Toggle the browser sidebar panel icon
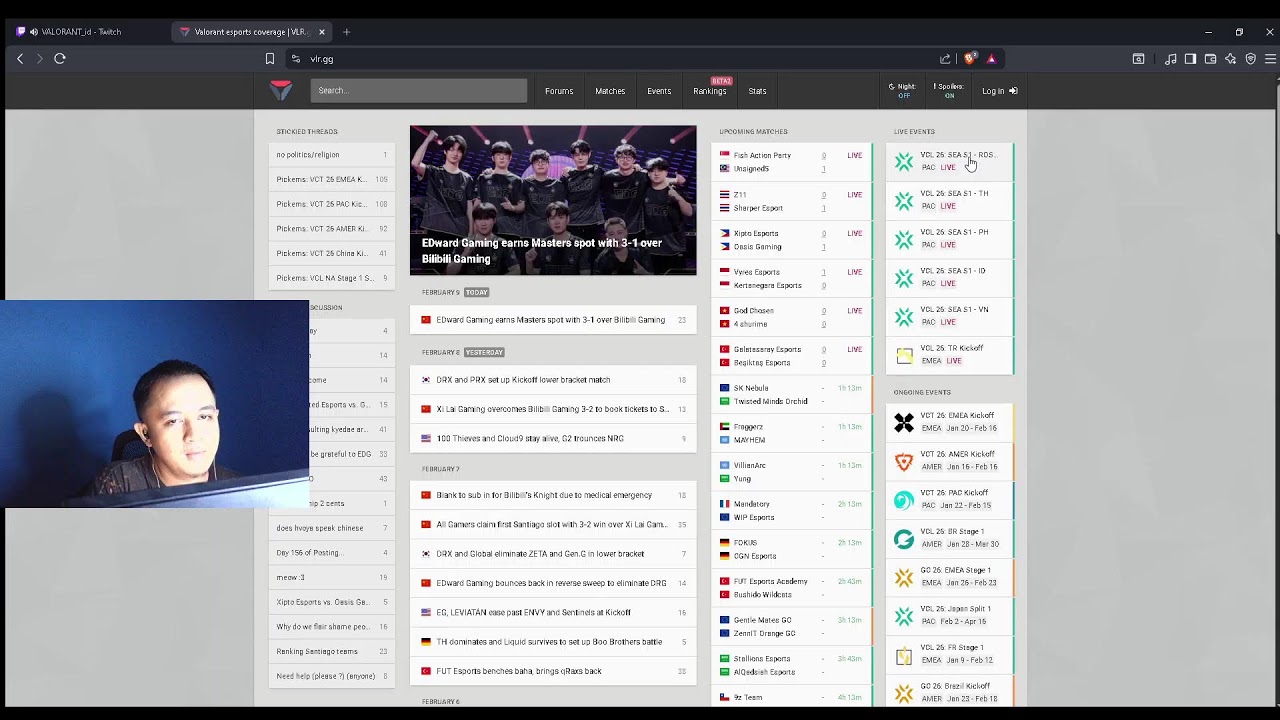1280x720 pixels. click(x=1190, y=59)
